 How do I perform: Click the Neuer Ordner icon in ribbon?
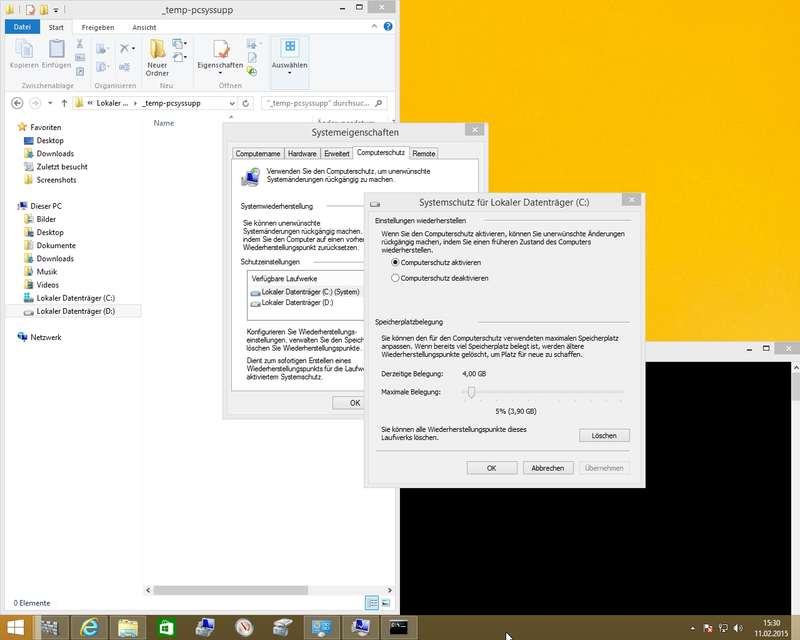click(x=157, y=53)
